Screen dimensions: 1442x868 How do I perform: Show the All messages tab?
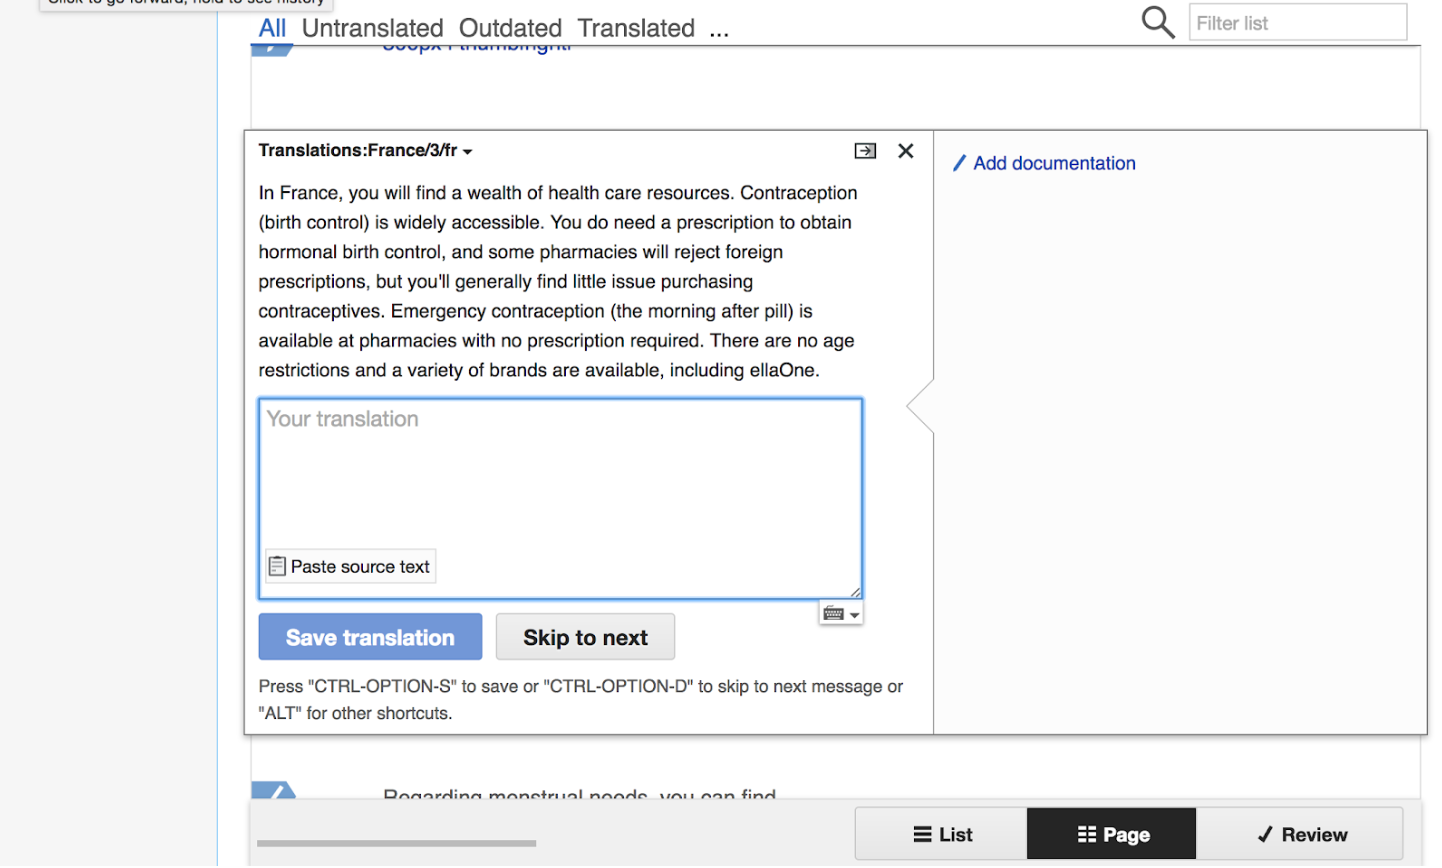pyautogui.click(x=272, y=28)
